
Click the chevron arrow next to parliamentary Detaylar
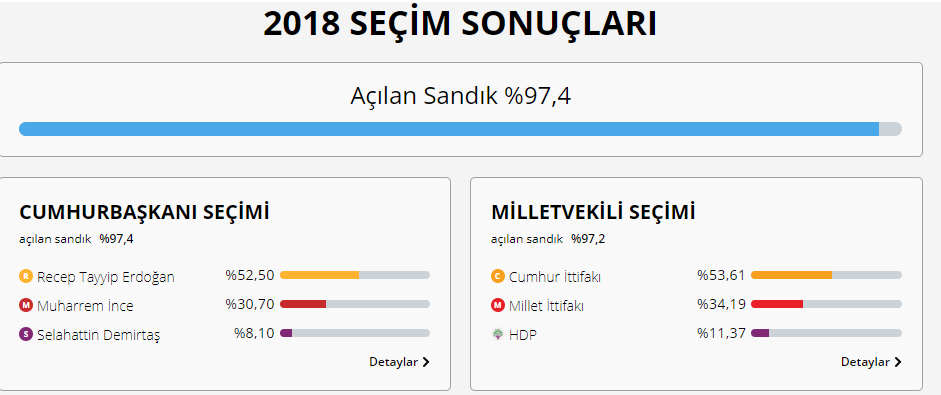click(898, 362)
